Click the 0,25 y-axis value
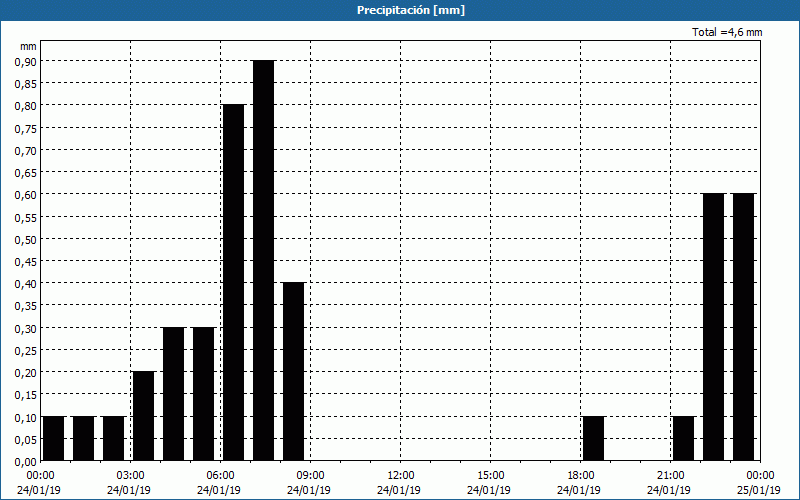Viewport: 800px width, 500px height. 26,351
